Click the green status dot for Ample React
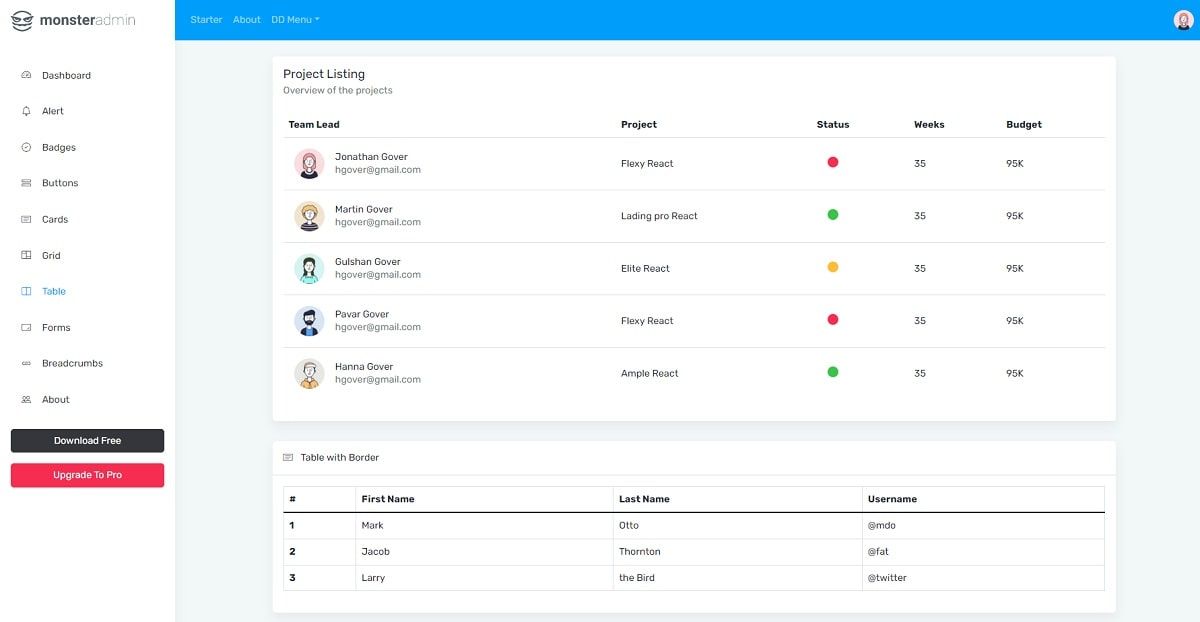This screenshot has height=622, width=1200. [832, 372]
